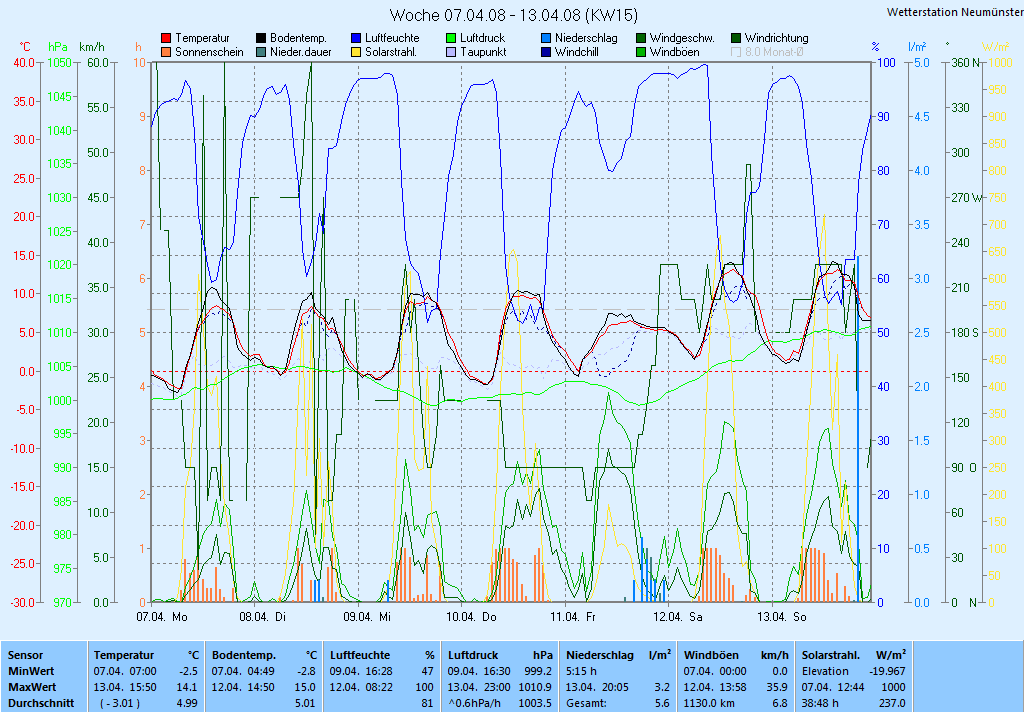Click the red Temperatur legend swatch
This screenshot has width=1024, height=712.
(166, 39)
